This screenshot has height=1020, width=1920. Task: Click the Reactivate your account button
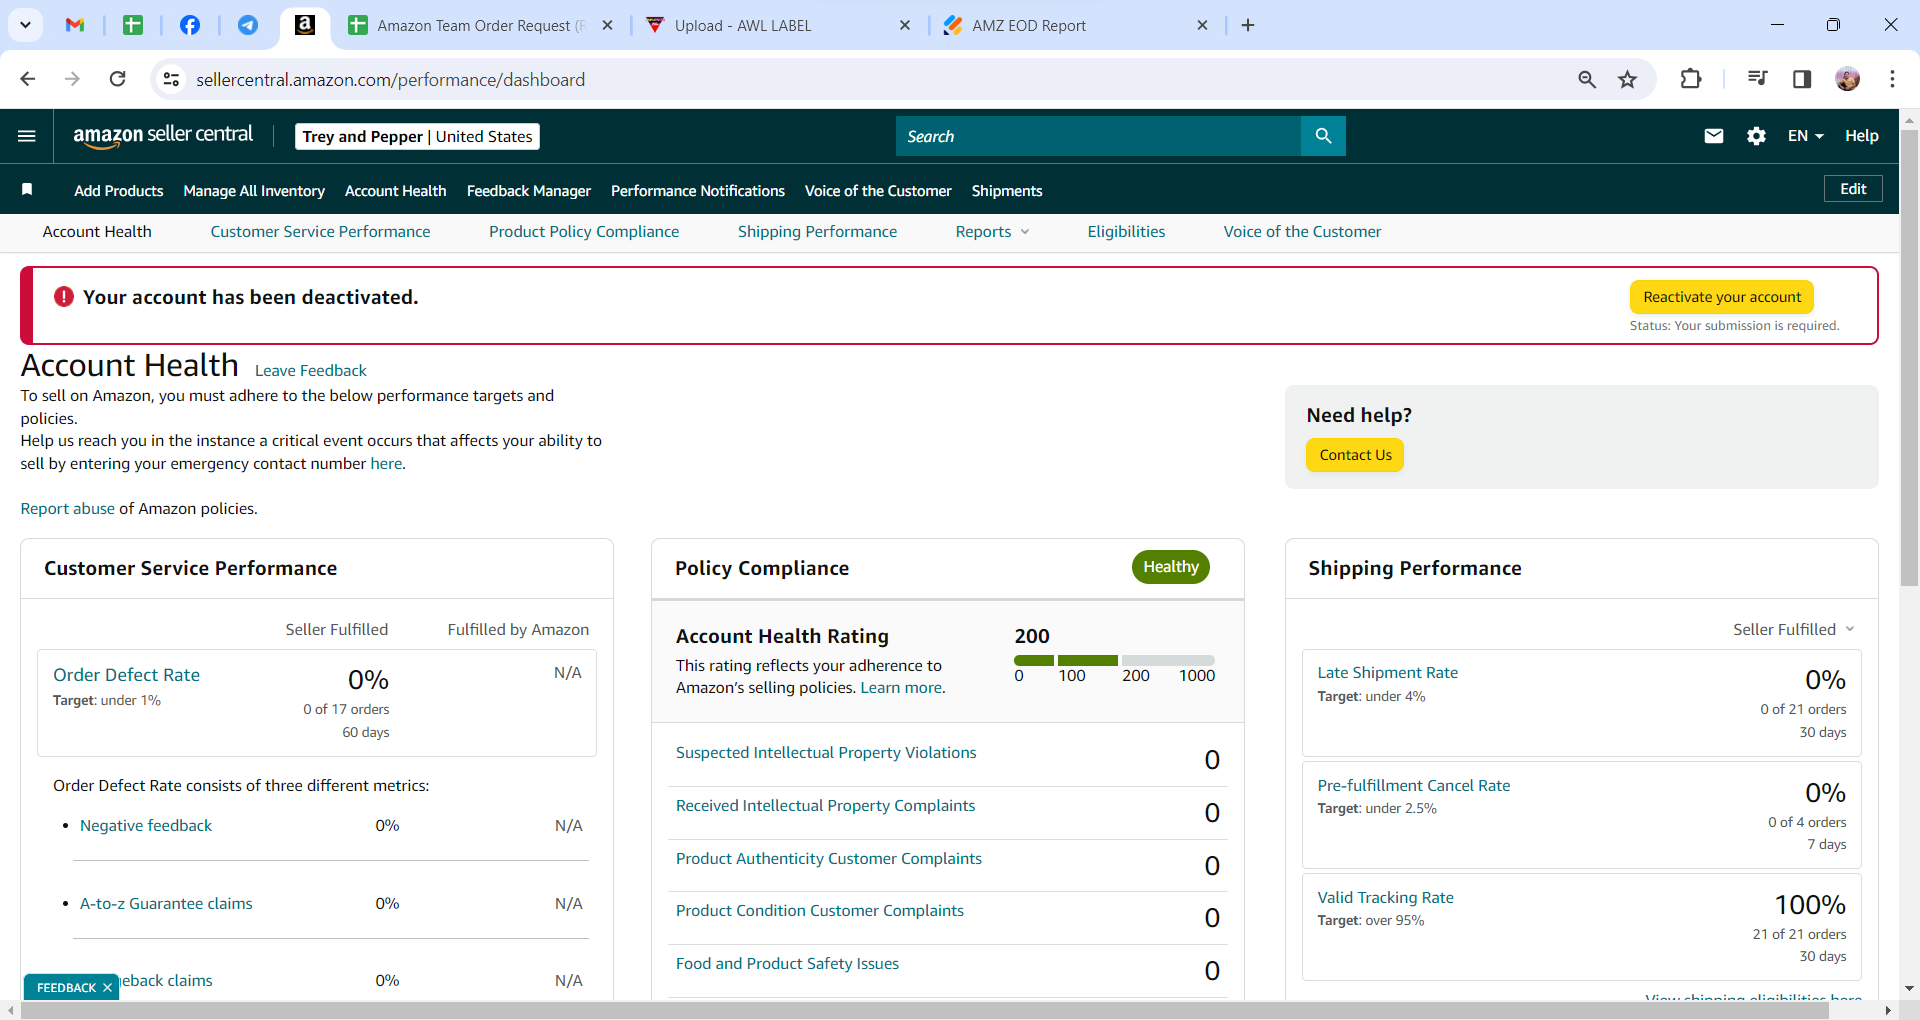[1722, 297]
